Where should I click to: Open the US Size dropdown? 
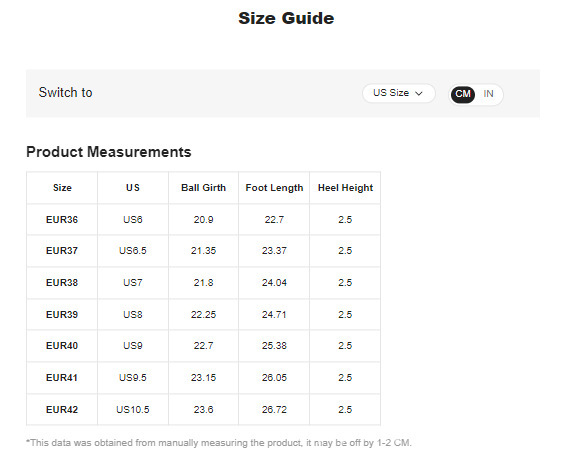tap(398, 93)
